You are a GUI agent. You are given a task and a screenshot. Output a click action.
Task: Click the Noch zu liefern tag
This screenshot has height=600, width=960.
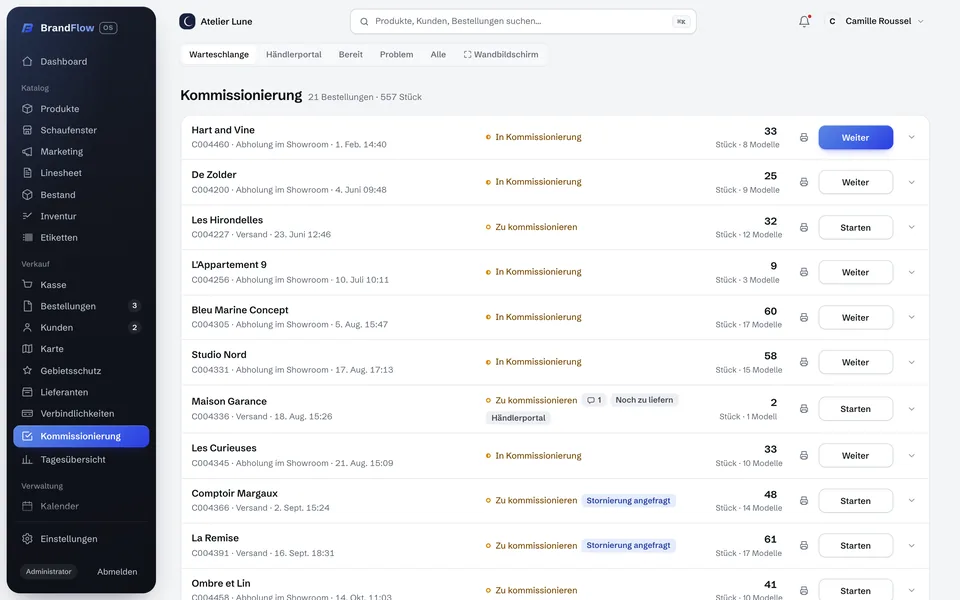point(644,400)
